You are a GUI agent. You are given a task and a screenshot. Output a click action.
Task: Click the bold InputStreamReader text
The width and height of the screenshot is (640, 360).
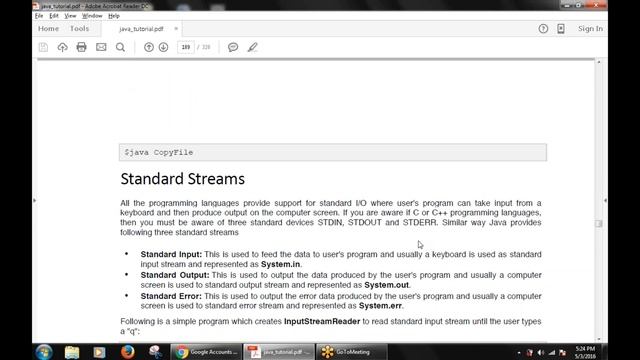pos(322,321)
